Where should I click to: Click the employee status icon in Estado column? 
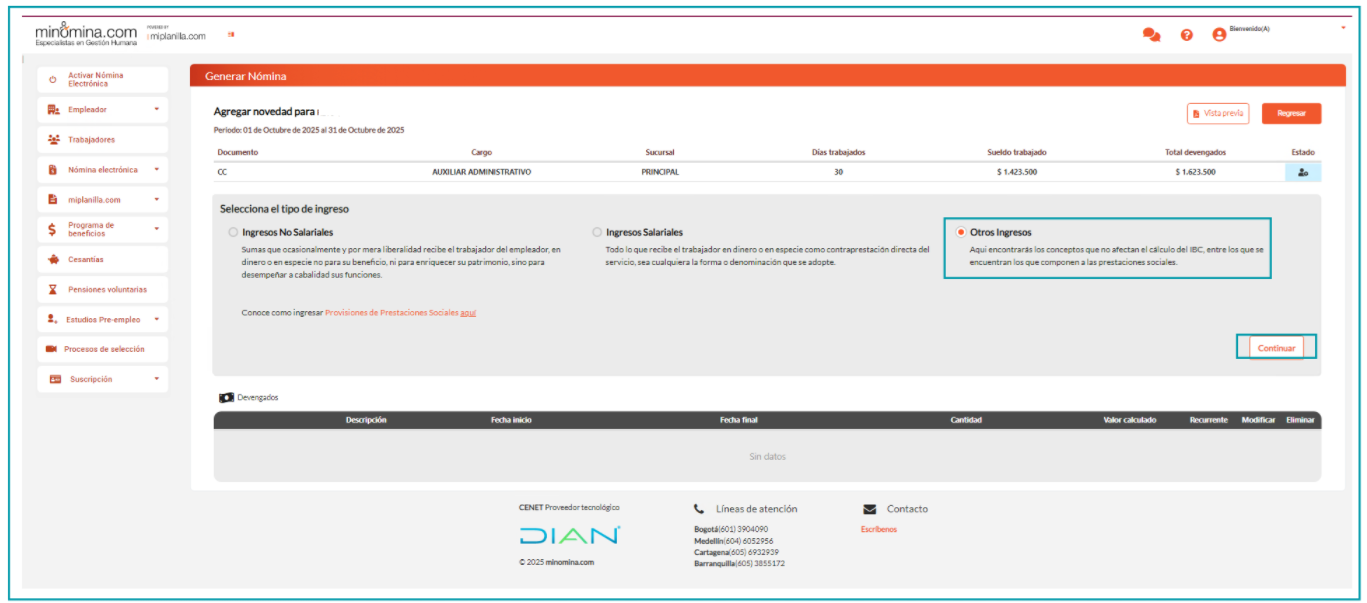(x=1302, y=172)
